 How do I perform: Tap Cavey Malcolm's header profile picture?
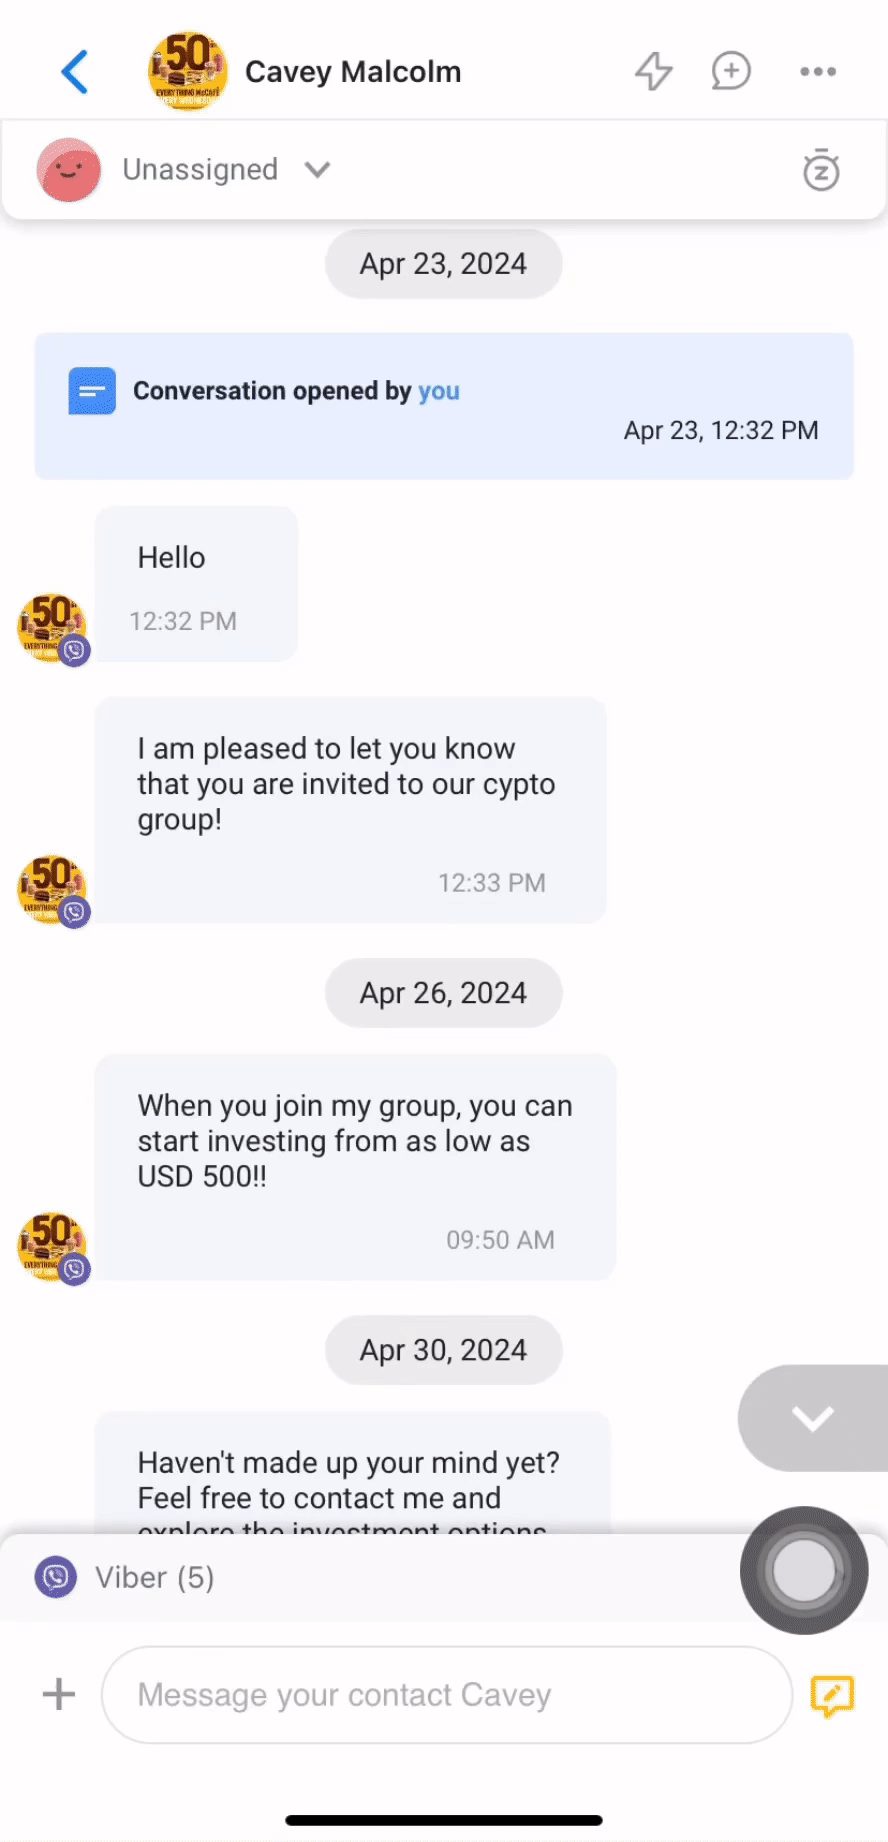[x=187, y=70]
